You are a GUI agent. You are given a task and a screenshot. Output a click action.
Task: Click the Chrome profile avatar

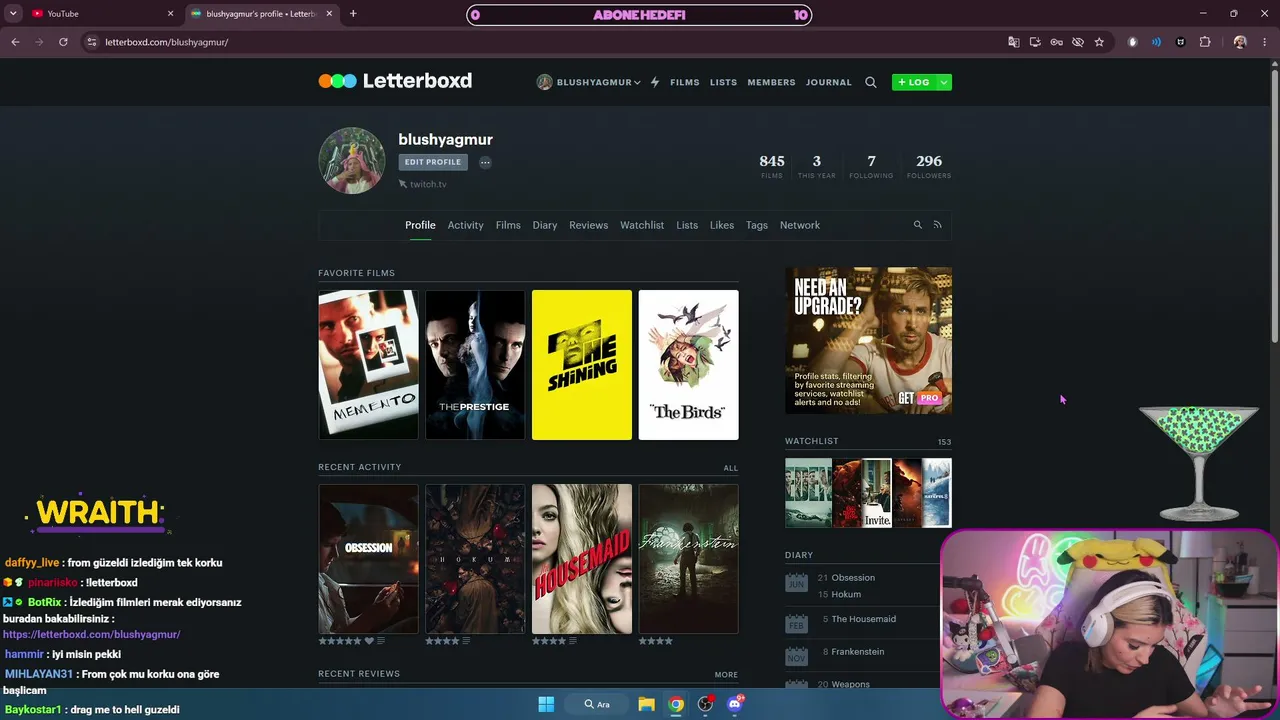click(1240, 42)
